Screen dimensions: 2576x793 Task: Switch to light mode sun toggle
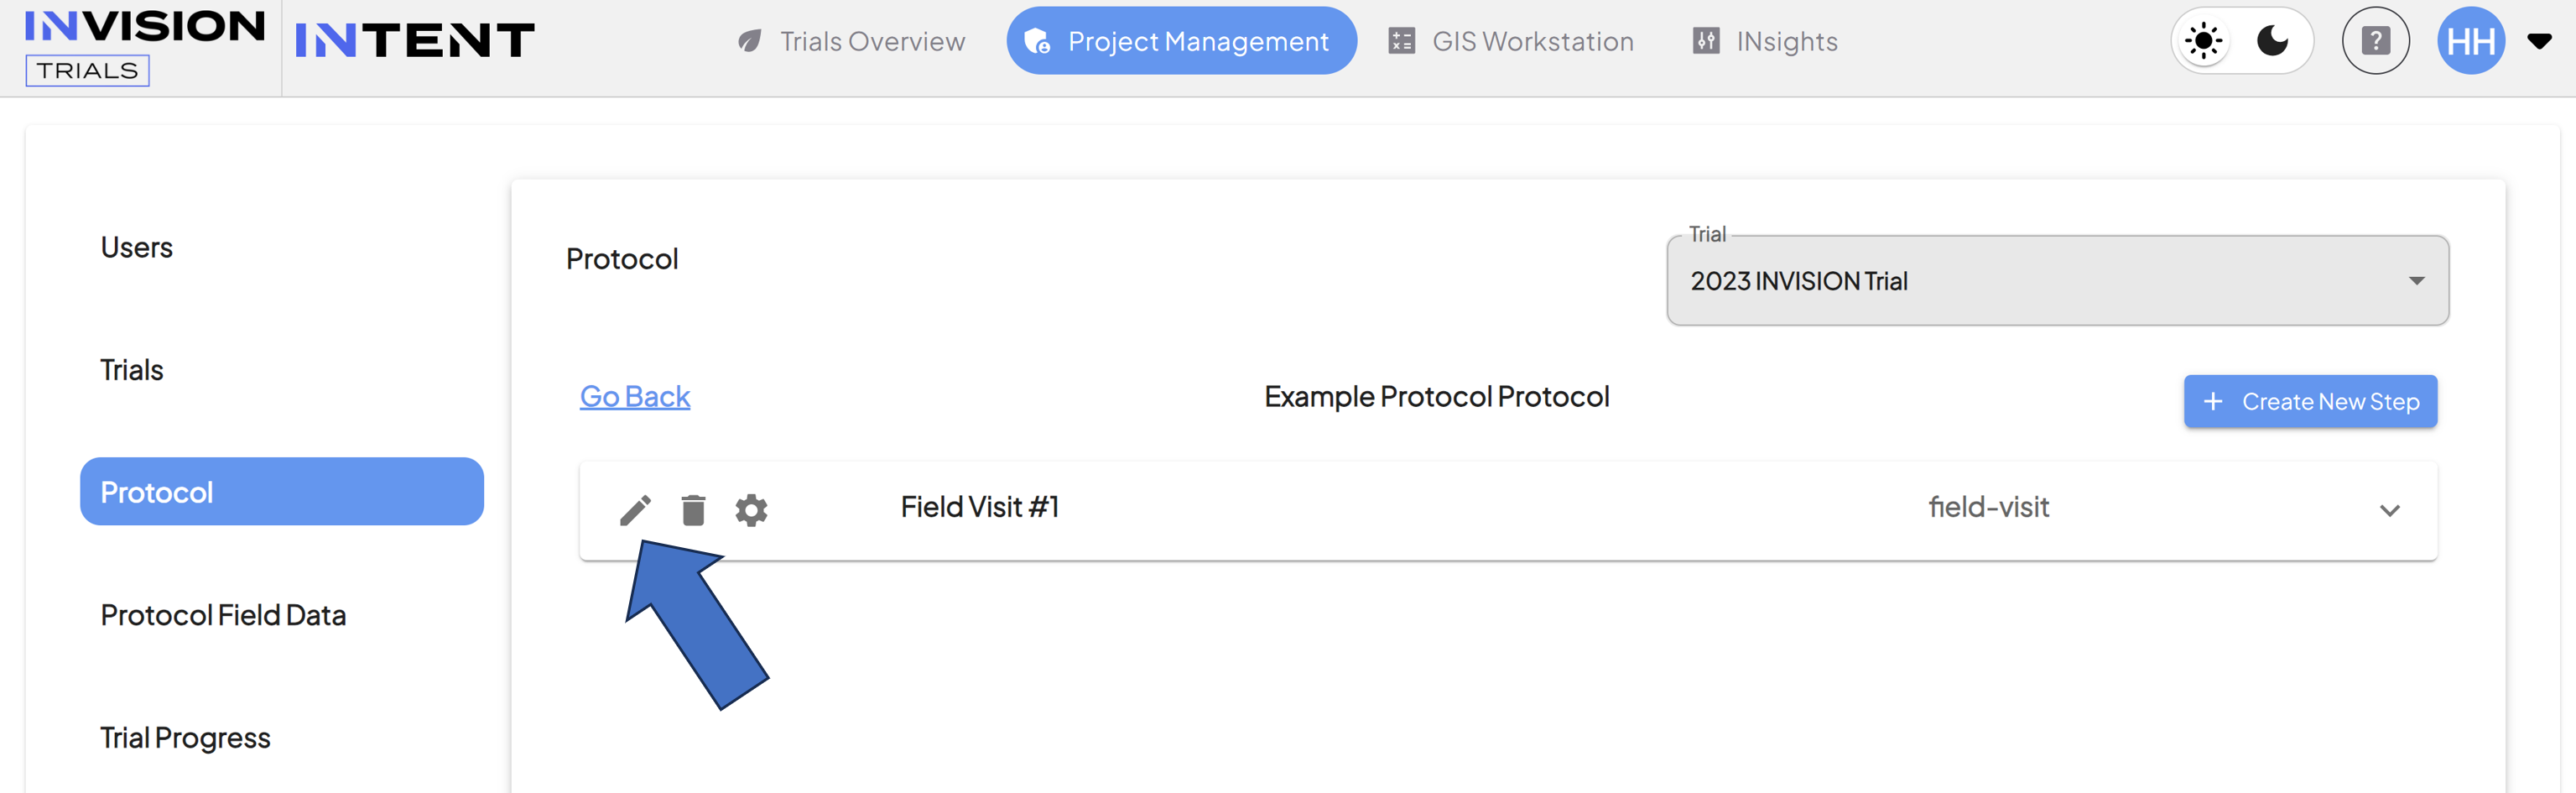(2203, 41)
